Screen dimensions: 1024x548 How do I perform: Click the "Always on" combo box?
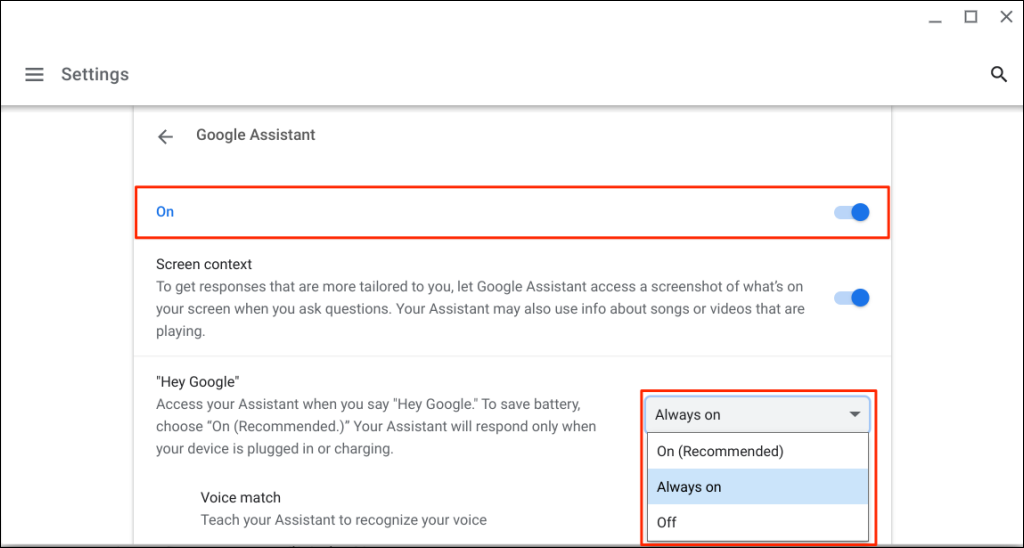pos(745,414)
